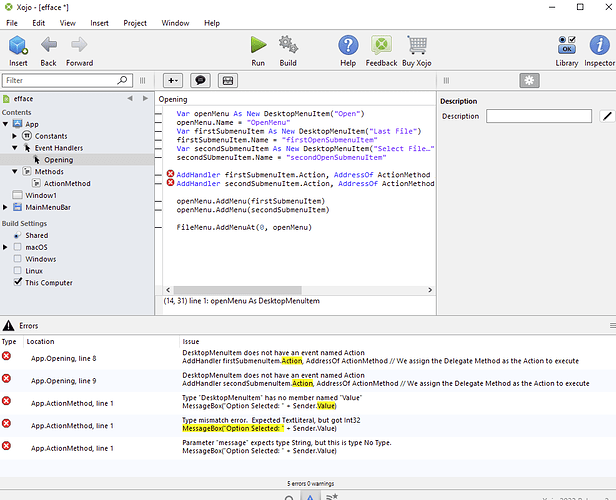Build the project using gears icon
The width and height of the screenshot is (616, 500).
coord(288,45)
